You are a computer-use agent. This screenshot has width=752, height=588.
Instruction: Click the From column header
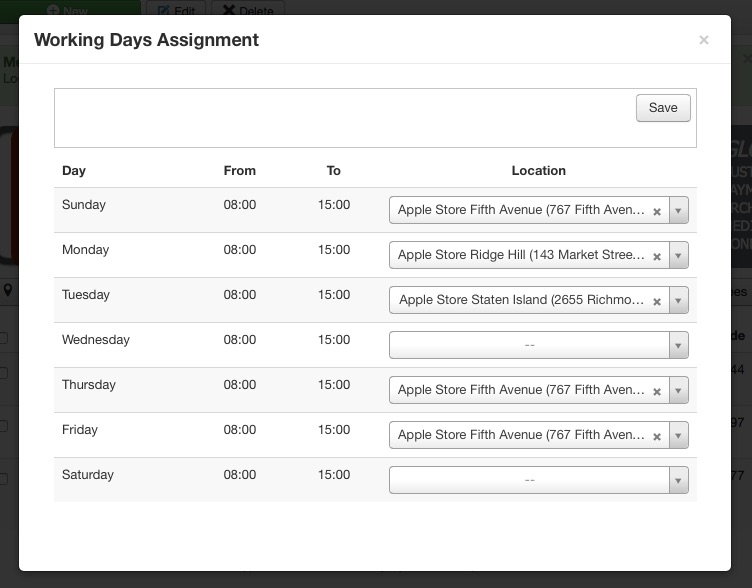pyautogui.click(x=240, y=171)
